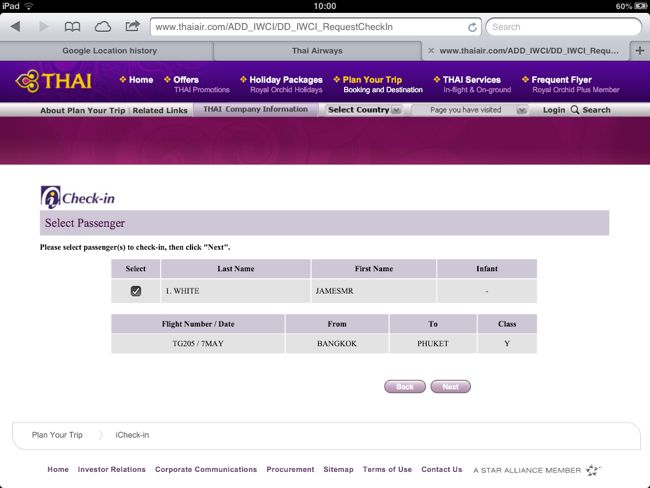Open Corporate Communications footer link
This screenshot has width=650, height=488.
pyautogui.click(x=206, y=469)
